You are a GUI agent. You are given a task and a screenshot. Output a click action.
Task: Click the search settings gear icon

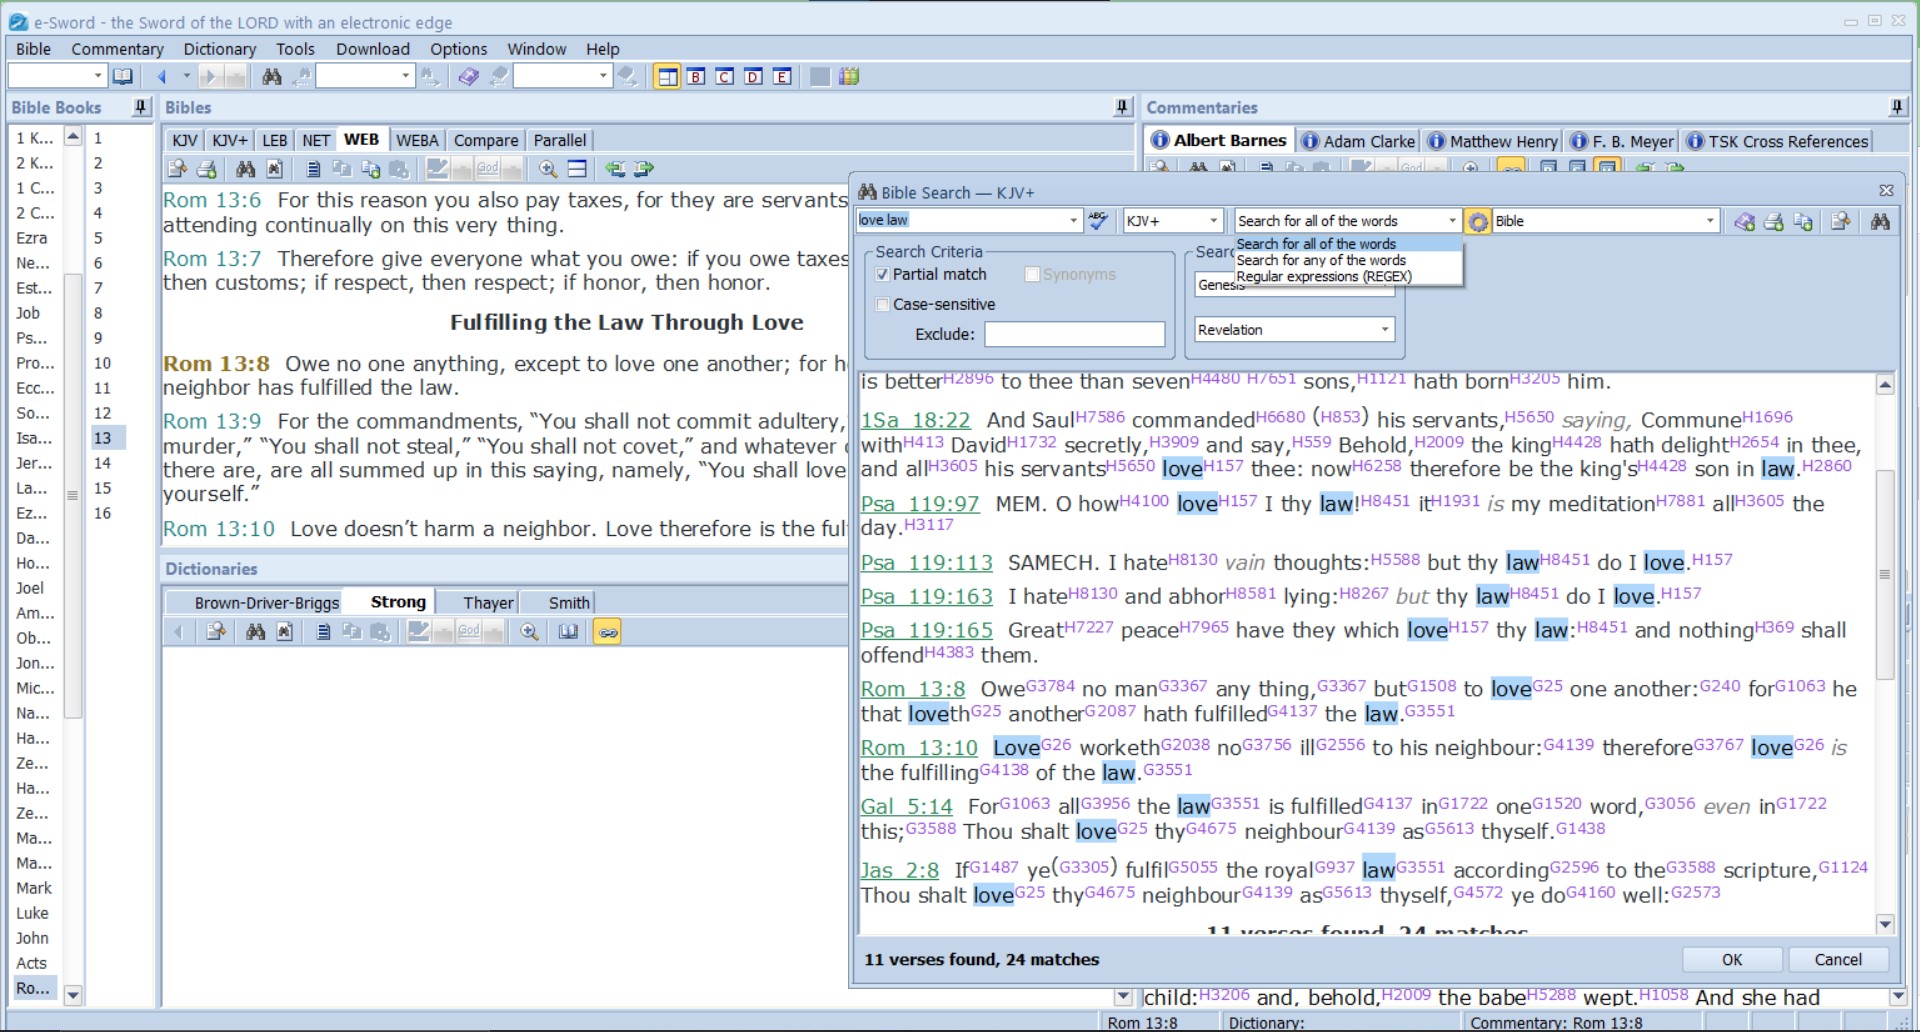(x=1478, y=222)
